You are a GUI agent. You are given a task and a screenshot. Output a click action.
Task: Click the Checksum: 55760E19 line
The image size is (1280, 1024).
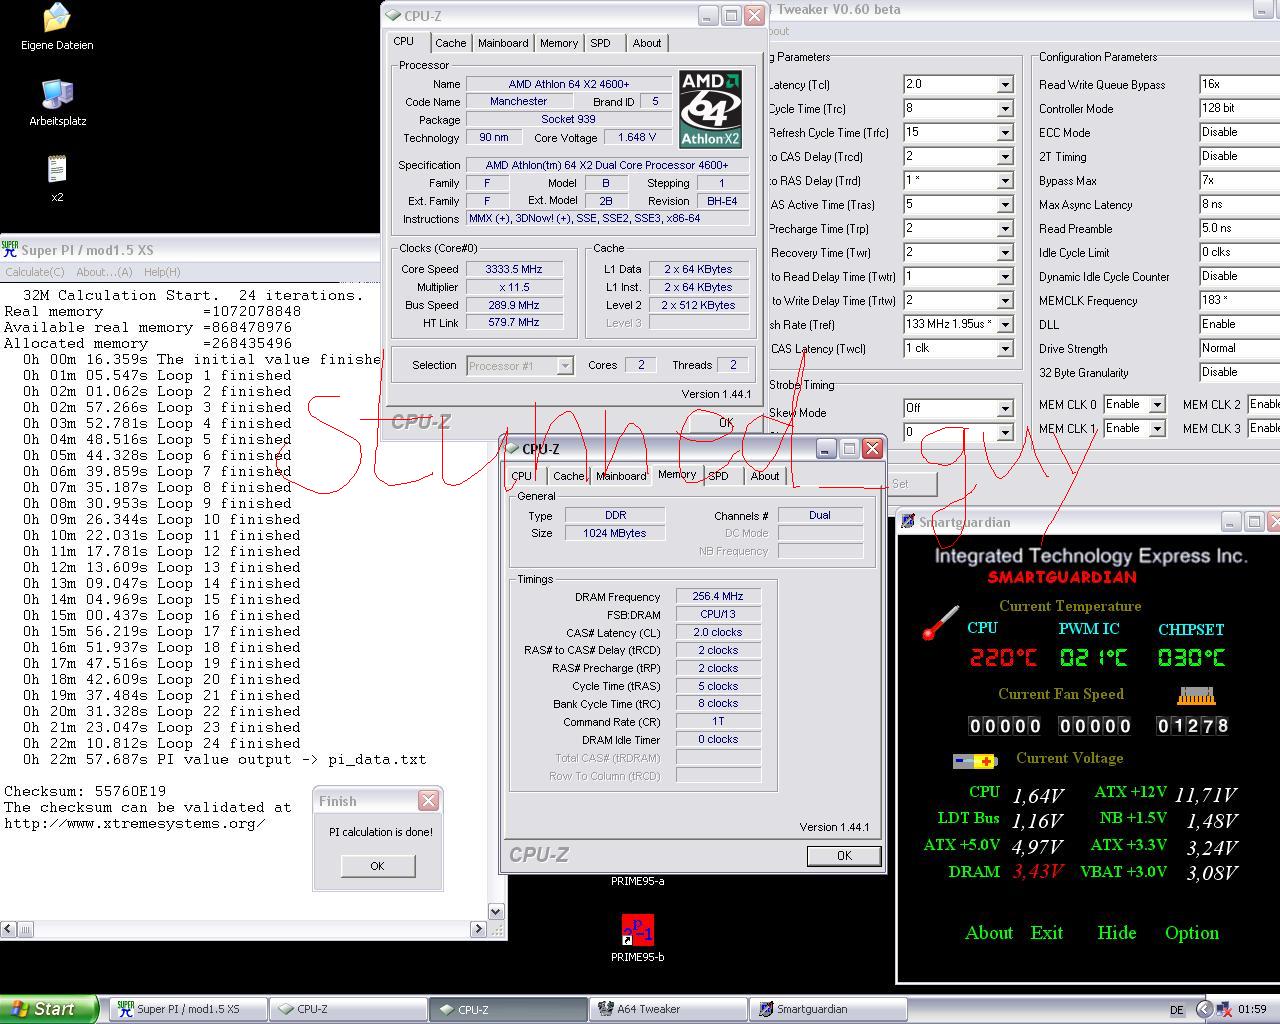tap(85, 792)
